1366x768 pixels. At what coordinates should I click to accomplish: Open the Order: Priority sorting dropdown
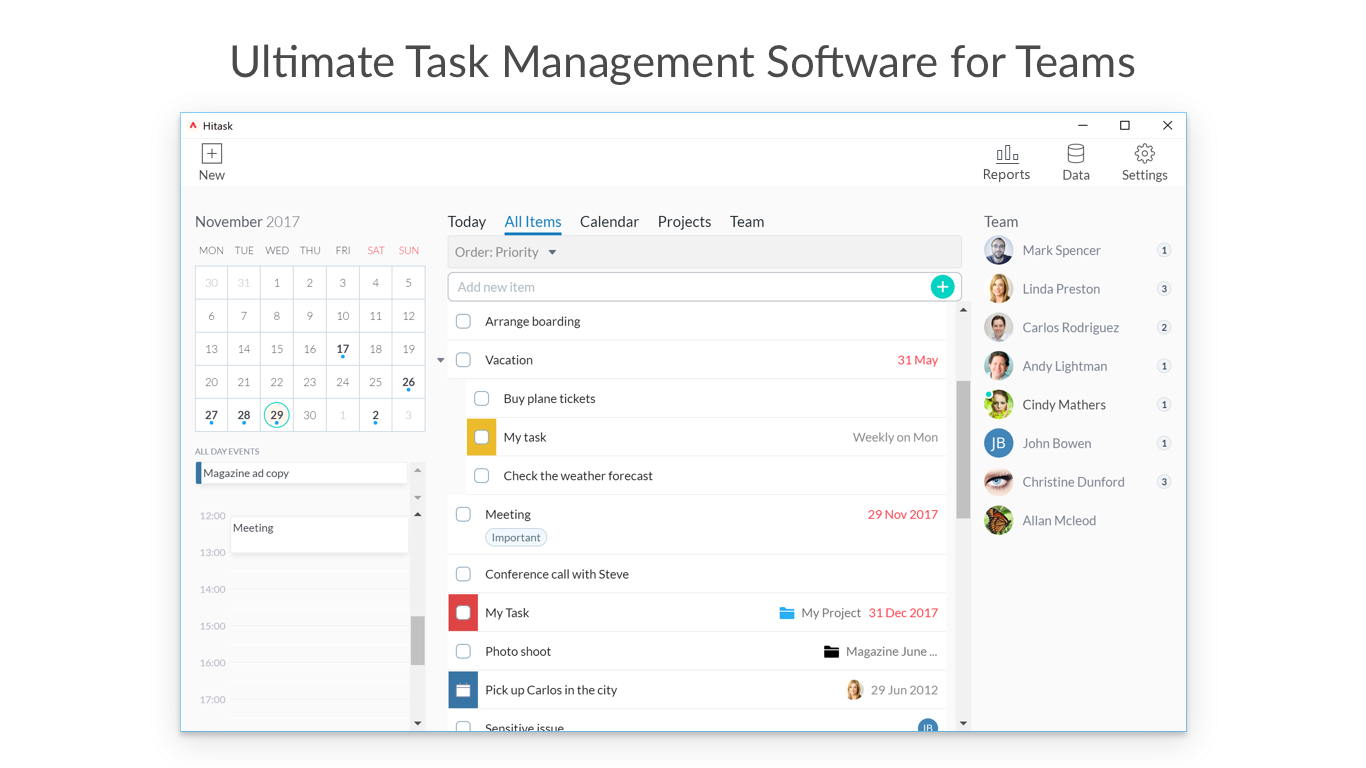pyautogui.click(x=505, y=252)
